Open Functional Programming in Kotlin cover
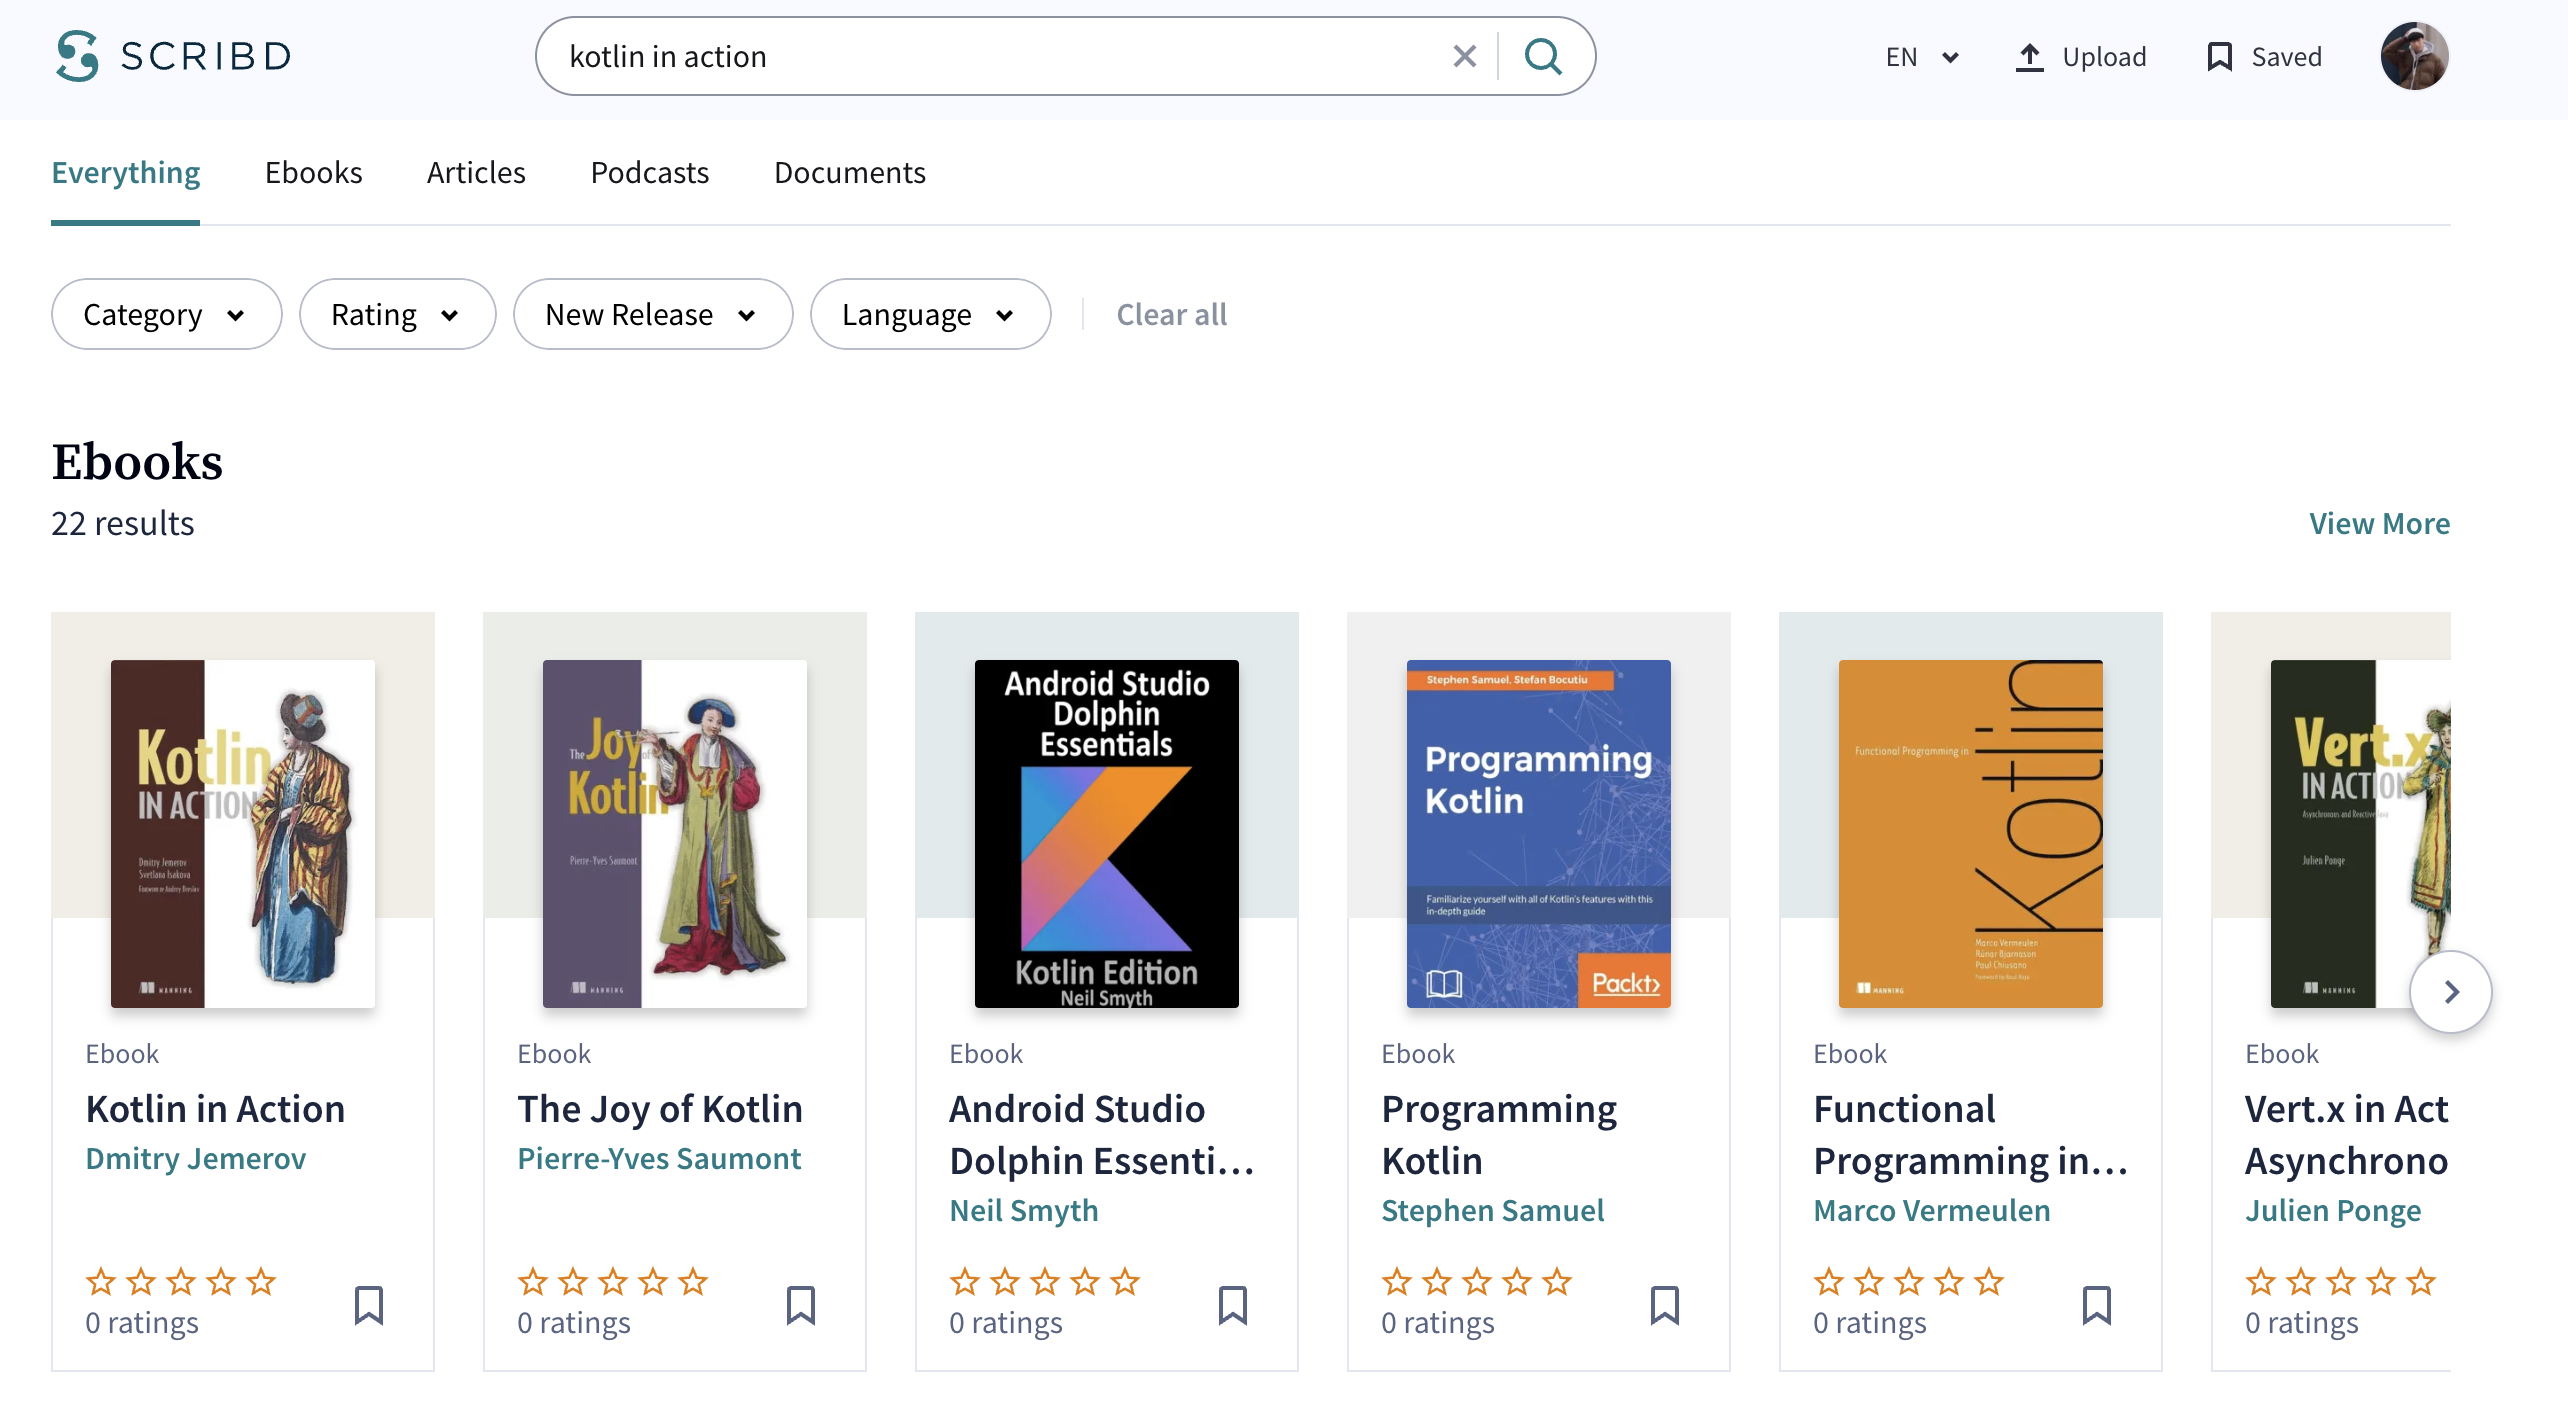The height and width of the screenshot is (1428, 2568). pos(1971,833)
